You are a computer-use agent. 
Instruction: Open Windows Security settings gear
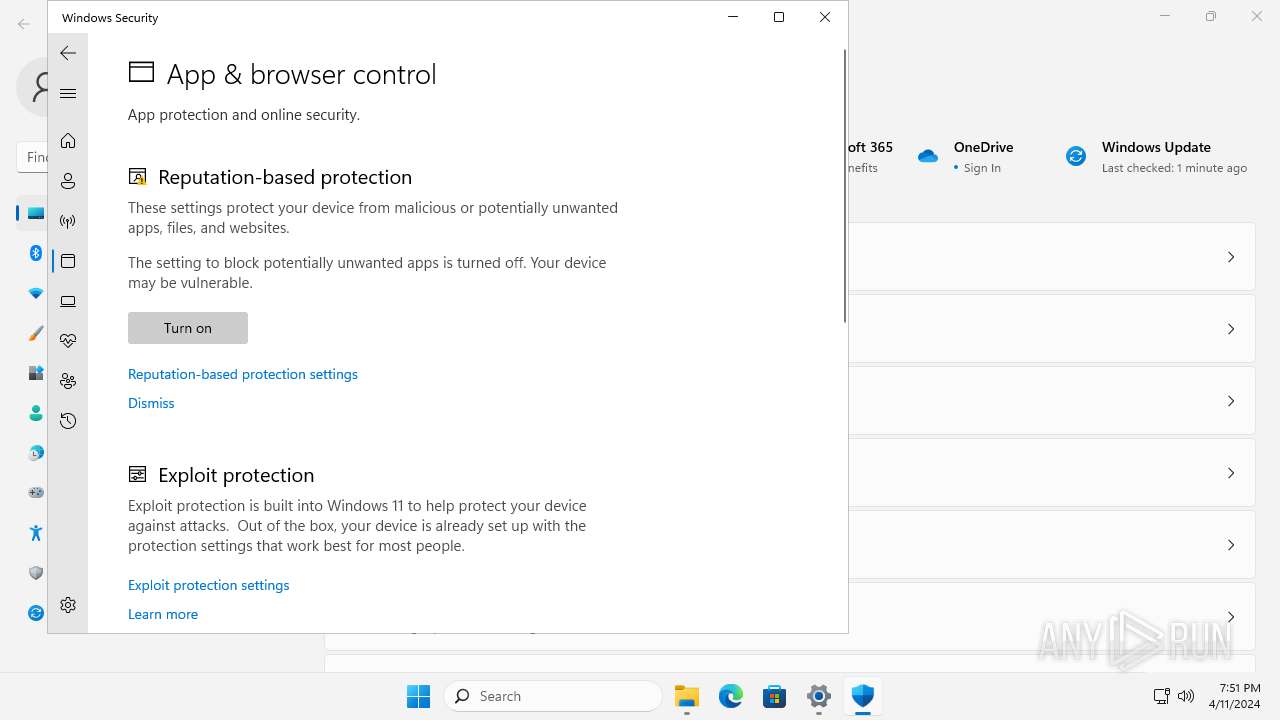point(68,605)
